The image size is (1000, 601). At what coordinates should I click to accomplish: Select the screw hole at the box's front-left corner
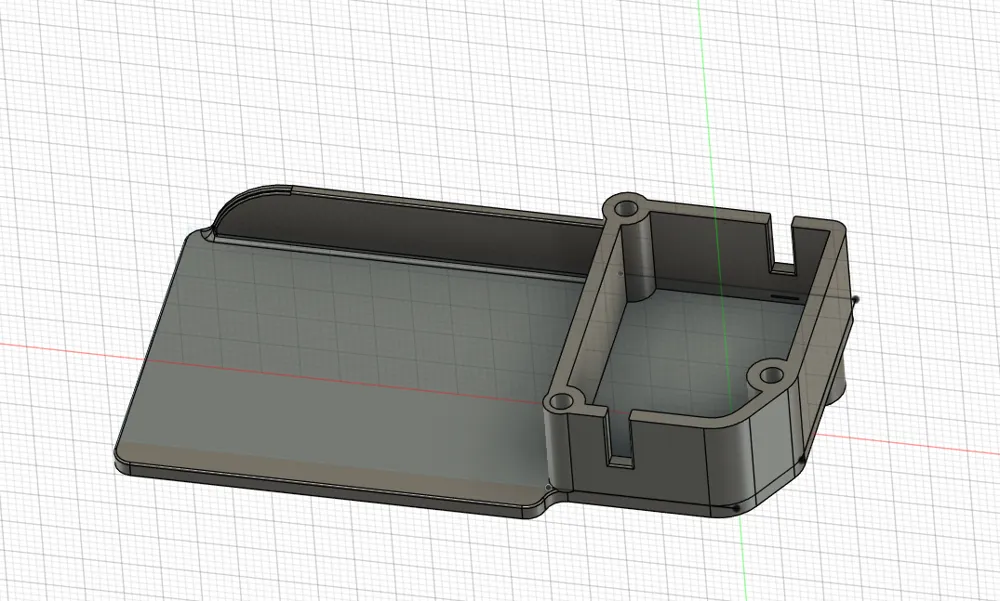pyautogui.click(x=562, y=403)
